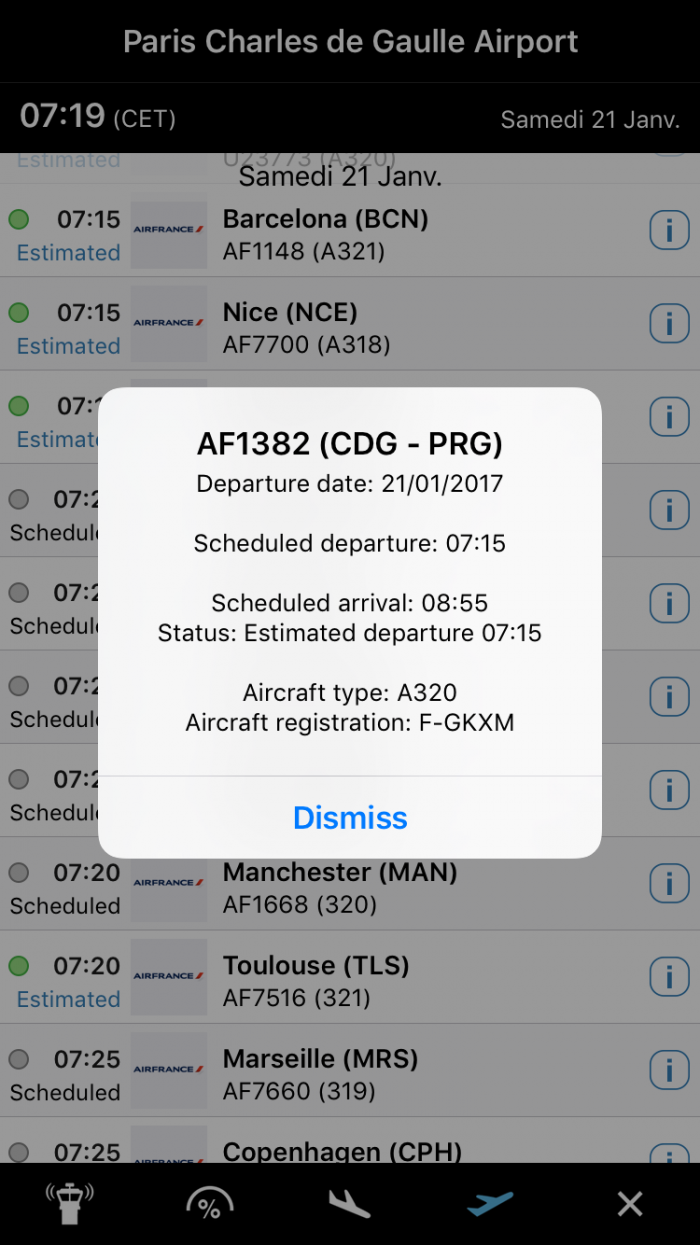Viewport: 700px width, 1245px height.
Task: Dismiss the AF1382 flight details popup
Action: point(350,818)
